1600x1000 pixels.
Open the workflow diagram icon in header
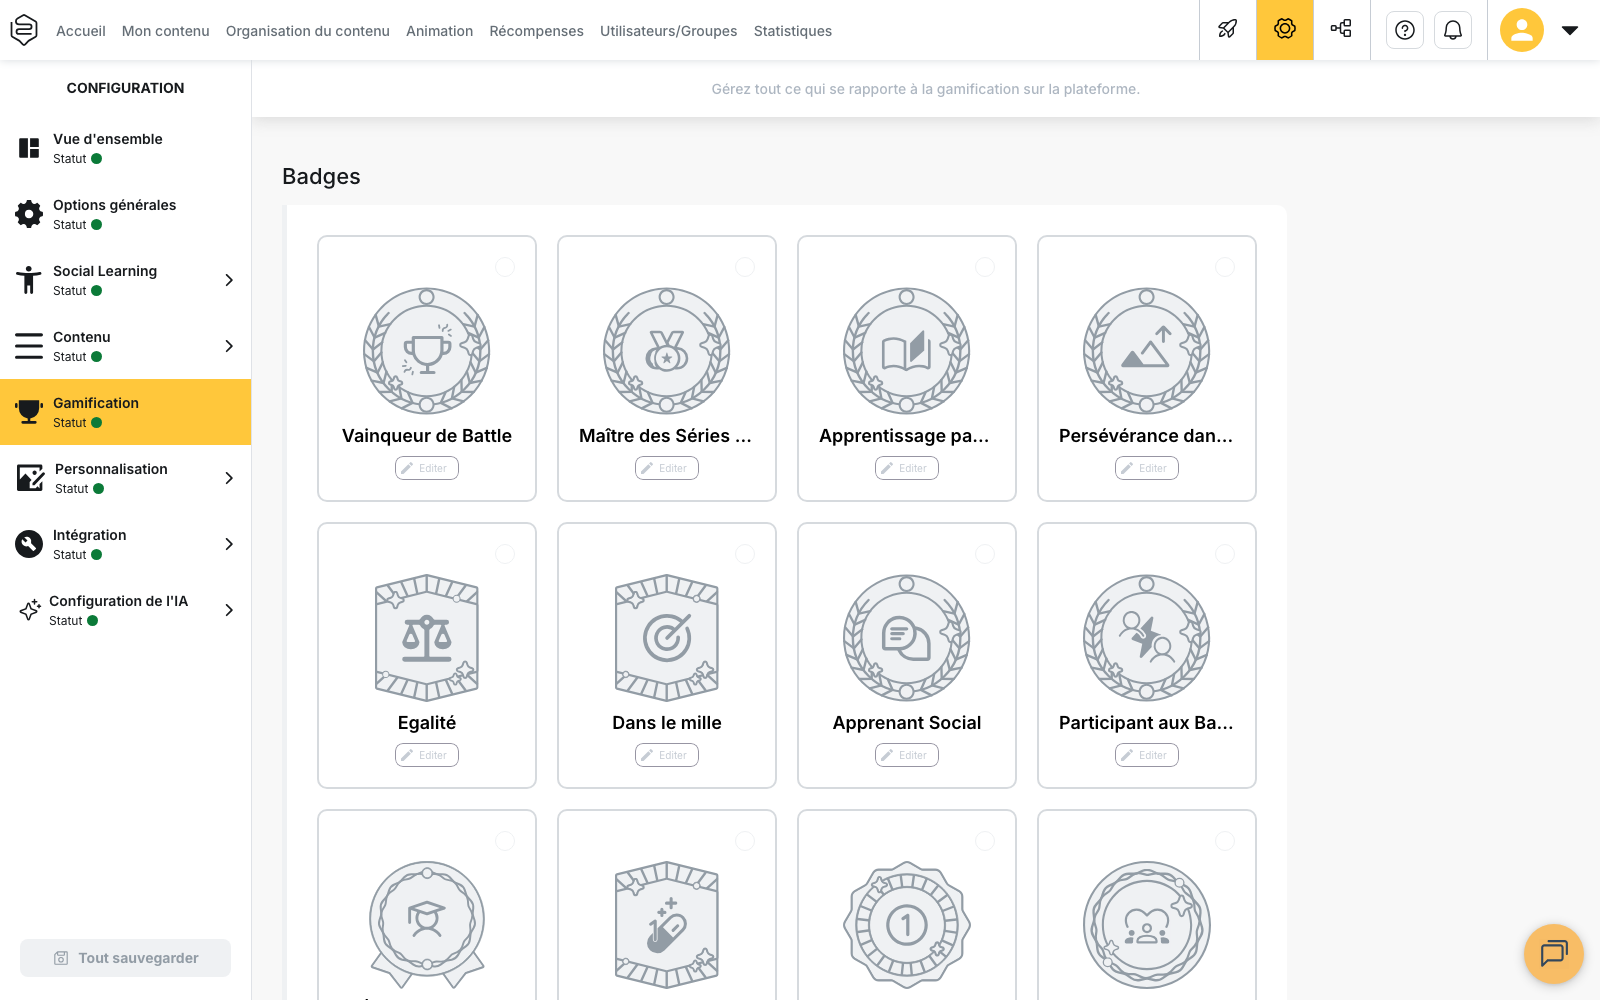(x=1342, y=30)
